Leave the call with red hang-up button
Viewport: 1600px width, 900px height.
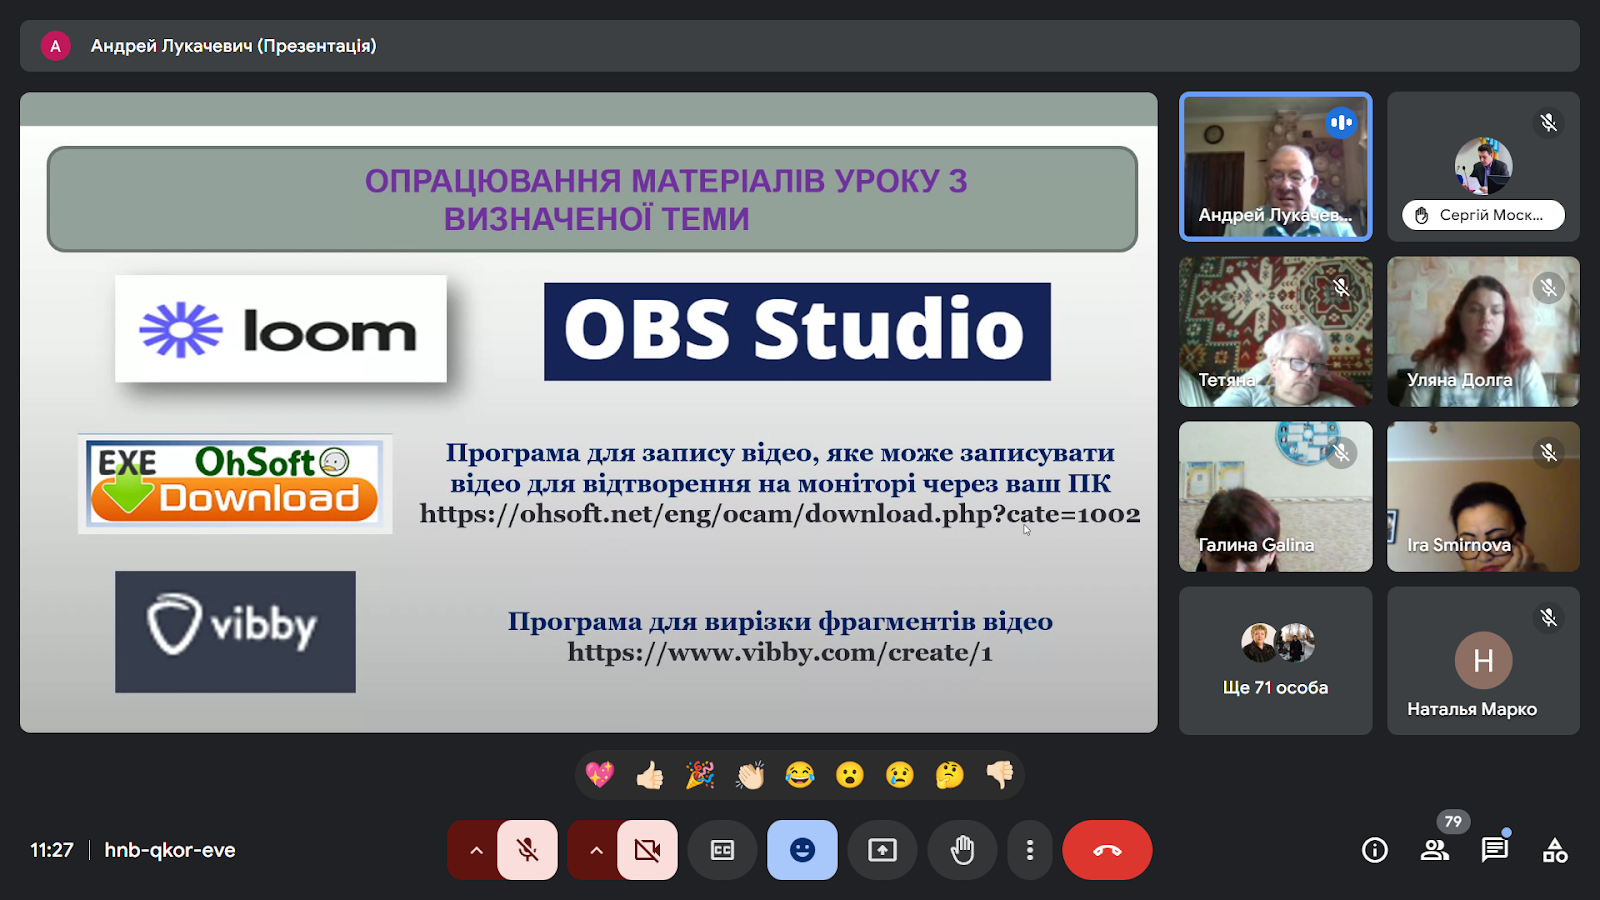click(x=1107, y=850)
